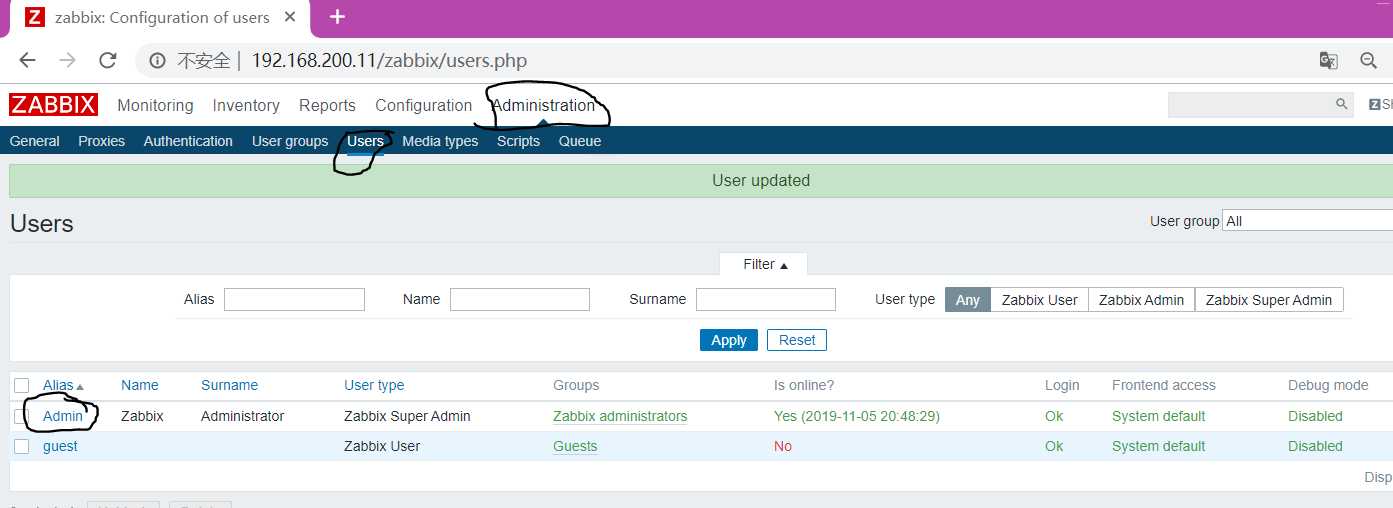Go back with browser back arrow

(x=27, y=60)
